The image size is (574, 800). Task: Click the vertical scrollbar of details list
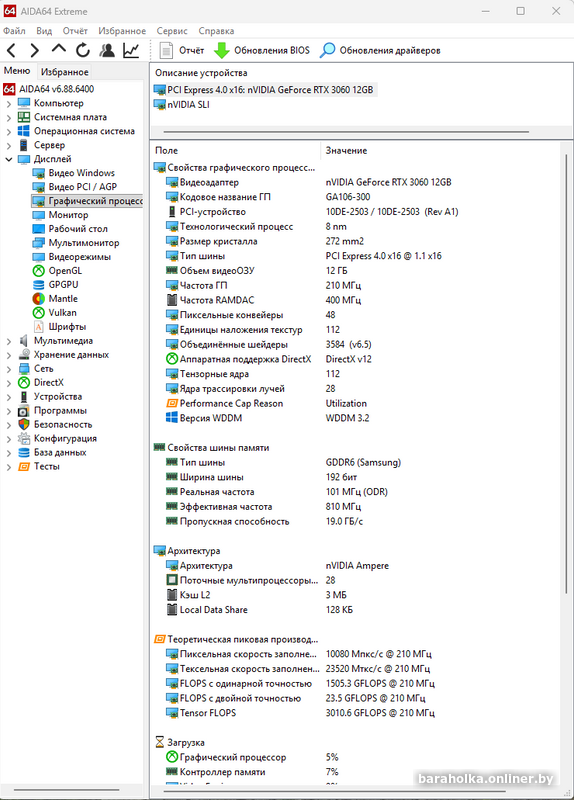[566, 372]
